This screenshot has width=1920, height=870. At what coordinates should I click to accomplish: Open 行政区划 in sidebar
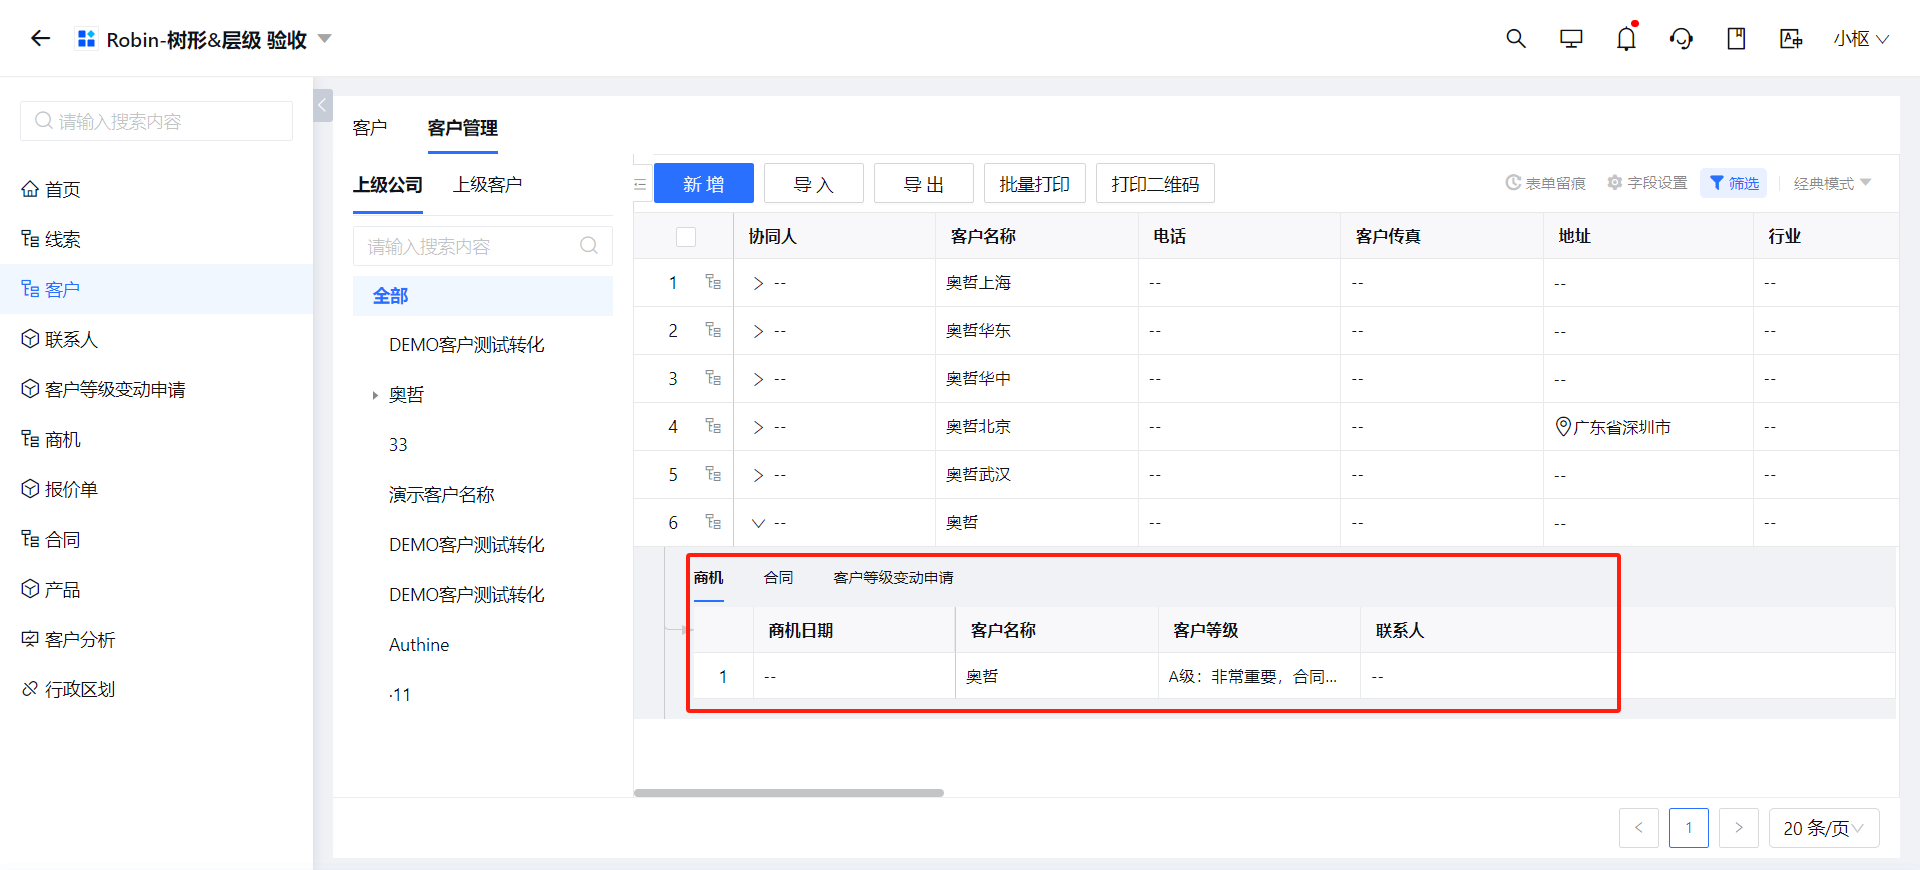point(156,689)
